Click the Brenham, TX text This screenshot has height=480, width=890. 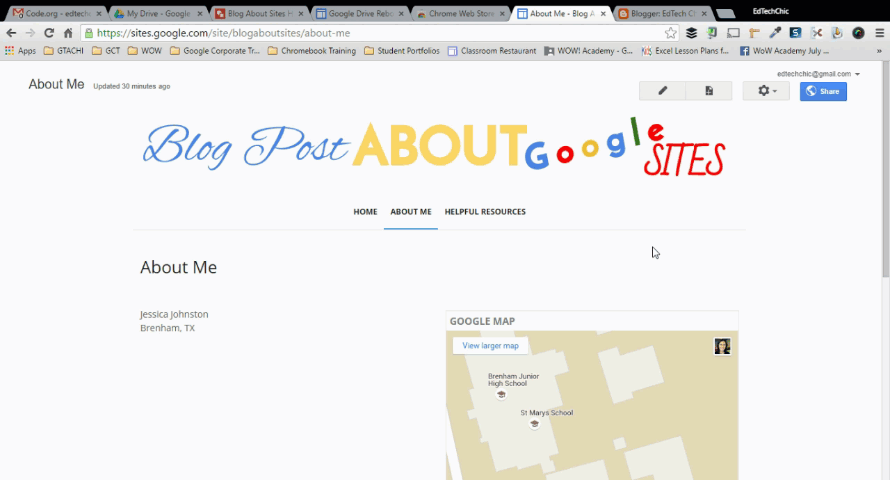coord(167,328)
